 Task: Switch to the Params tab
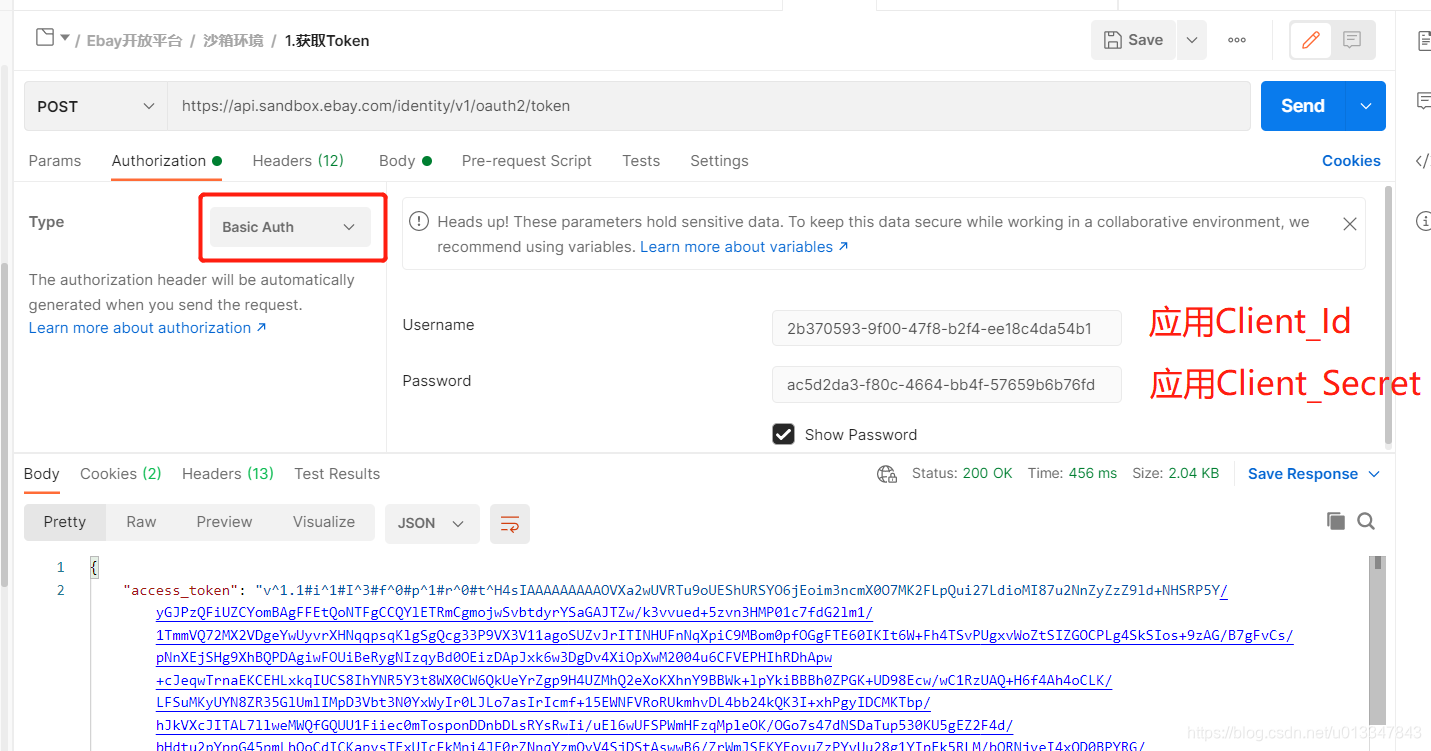tap(55, 161)
